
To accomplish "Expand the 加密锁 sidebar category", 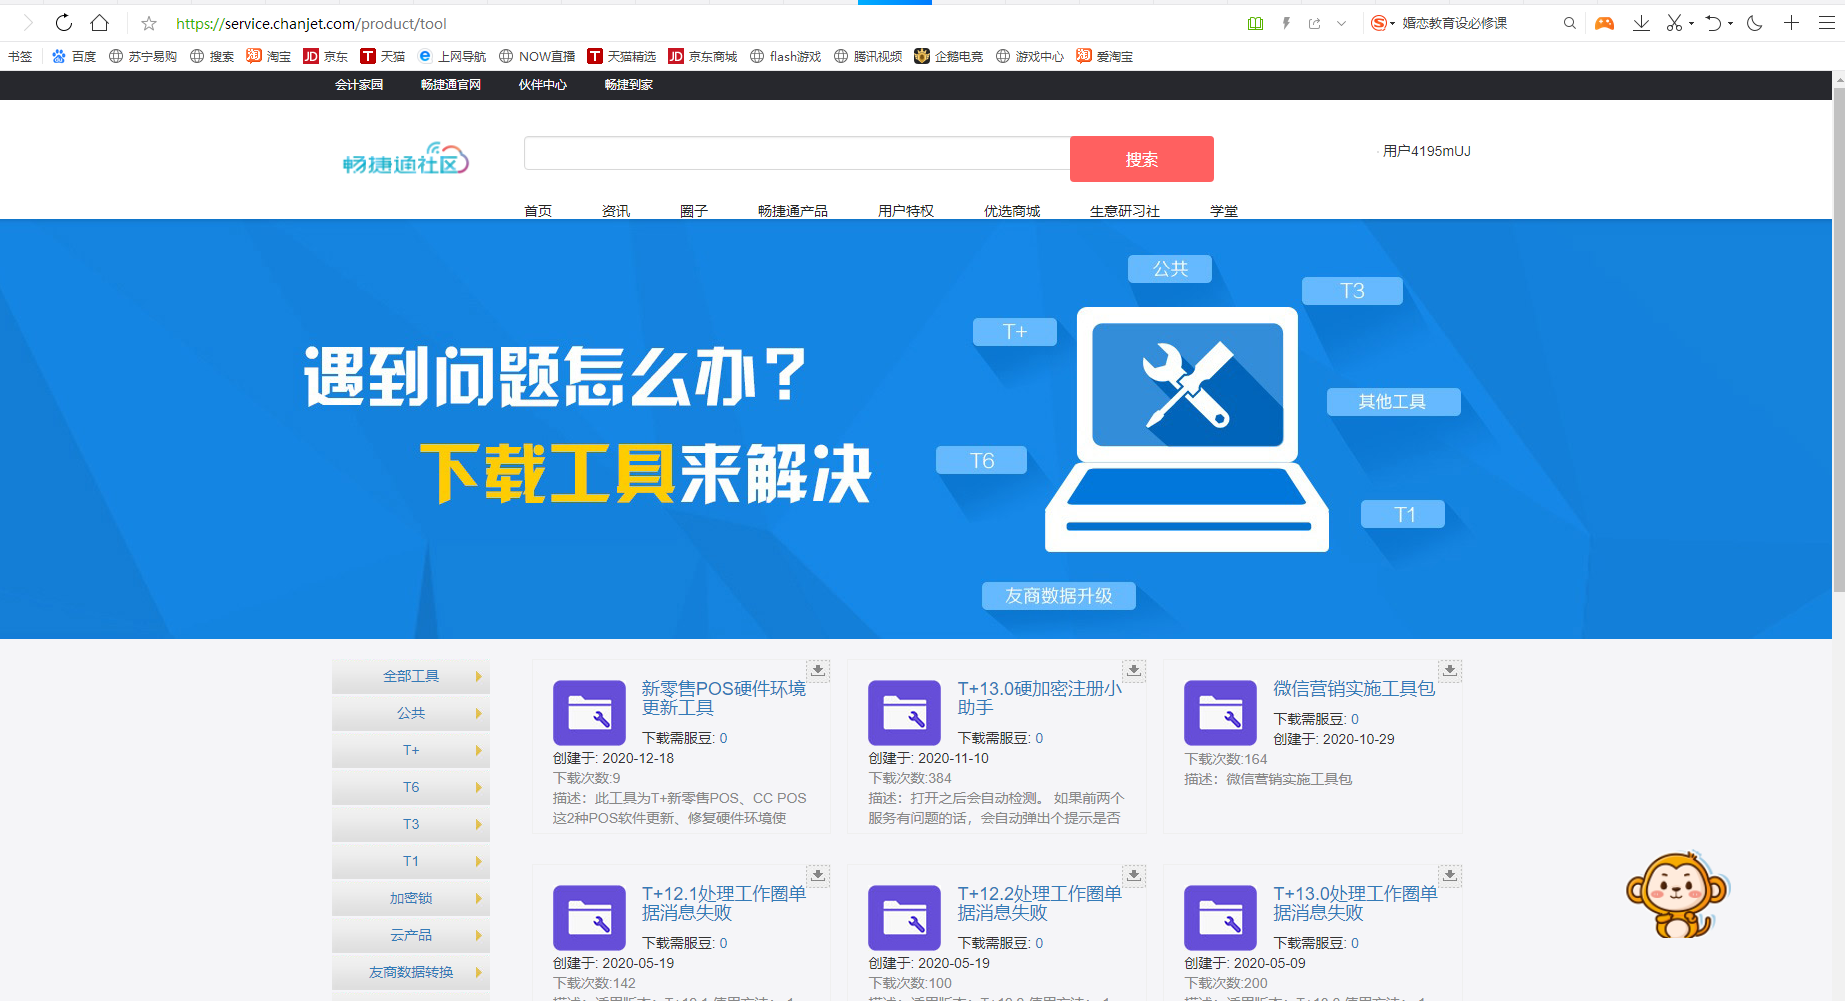I will 411,898.
